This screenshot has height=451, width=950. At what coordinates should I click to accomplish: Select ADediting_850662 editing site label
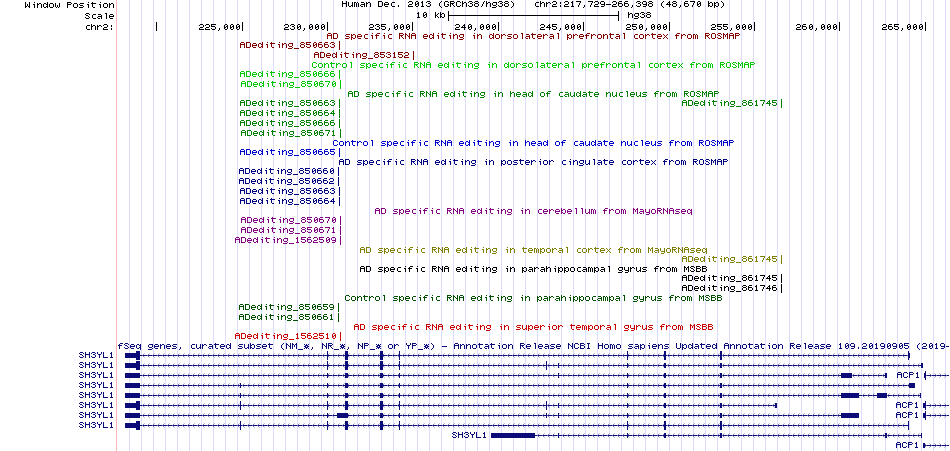[x=287, y=181]
